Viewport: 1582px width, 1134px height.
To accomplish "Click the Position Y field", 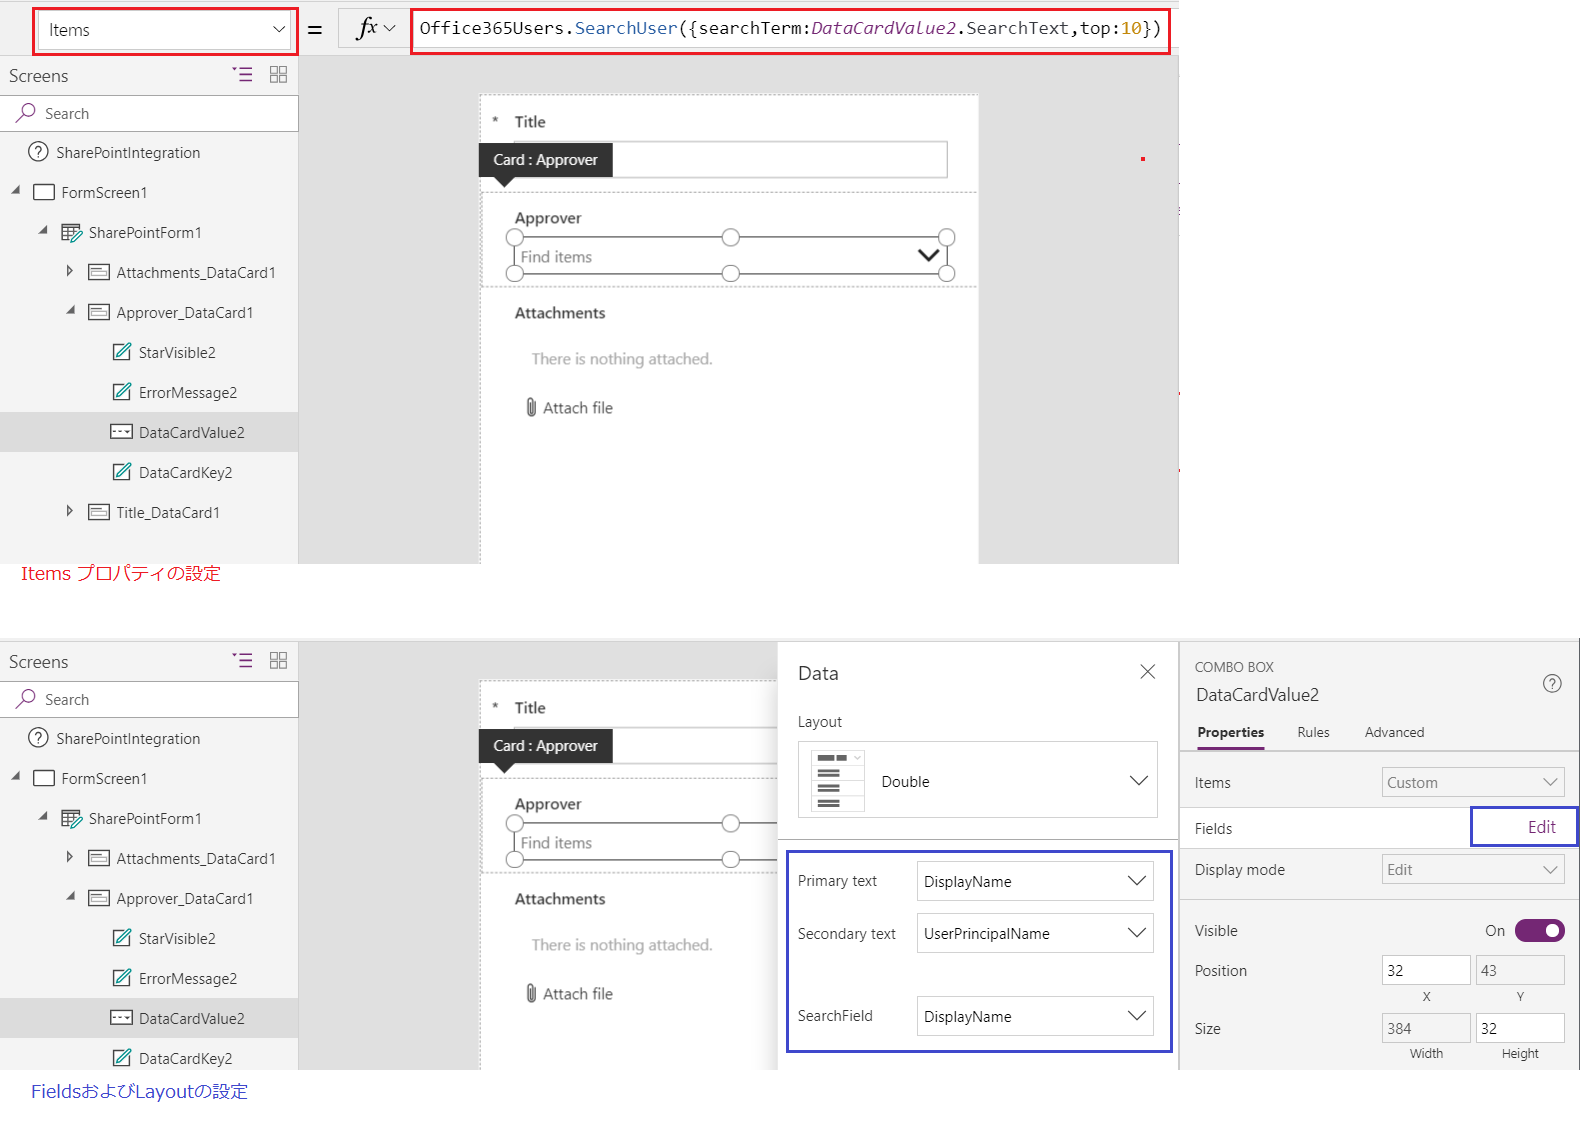I will tap(1520, 970).
